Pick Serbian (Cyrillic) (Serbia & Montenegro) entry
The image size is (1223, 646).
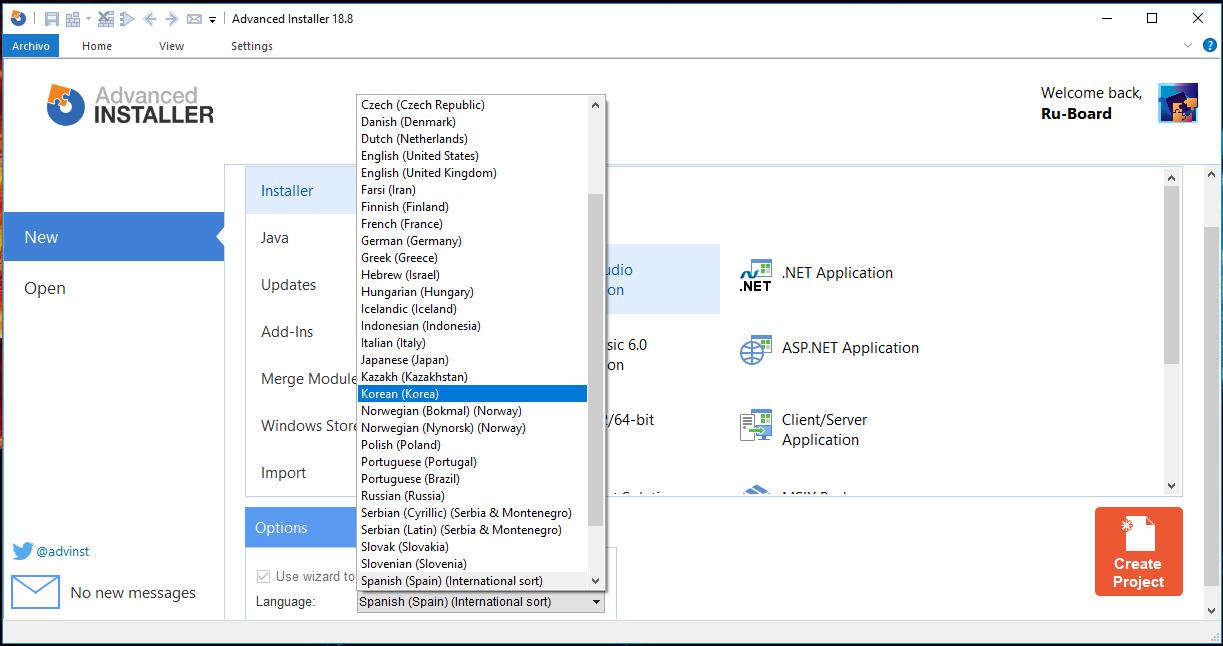pos(472,513)
